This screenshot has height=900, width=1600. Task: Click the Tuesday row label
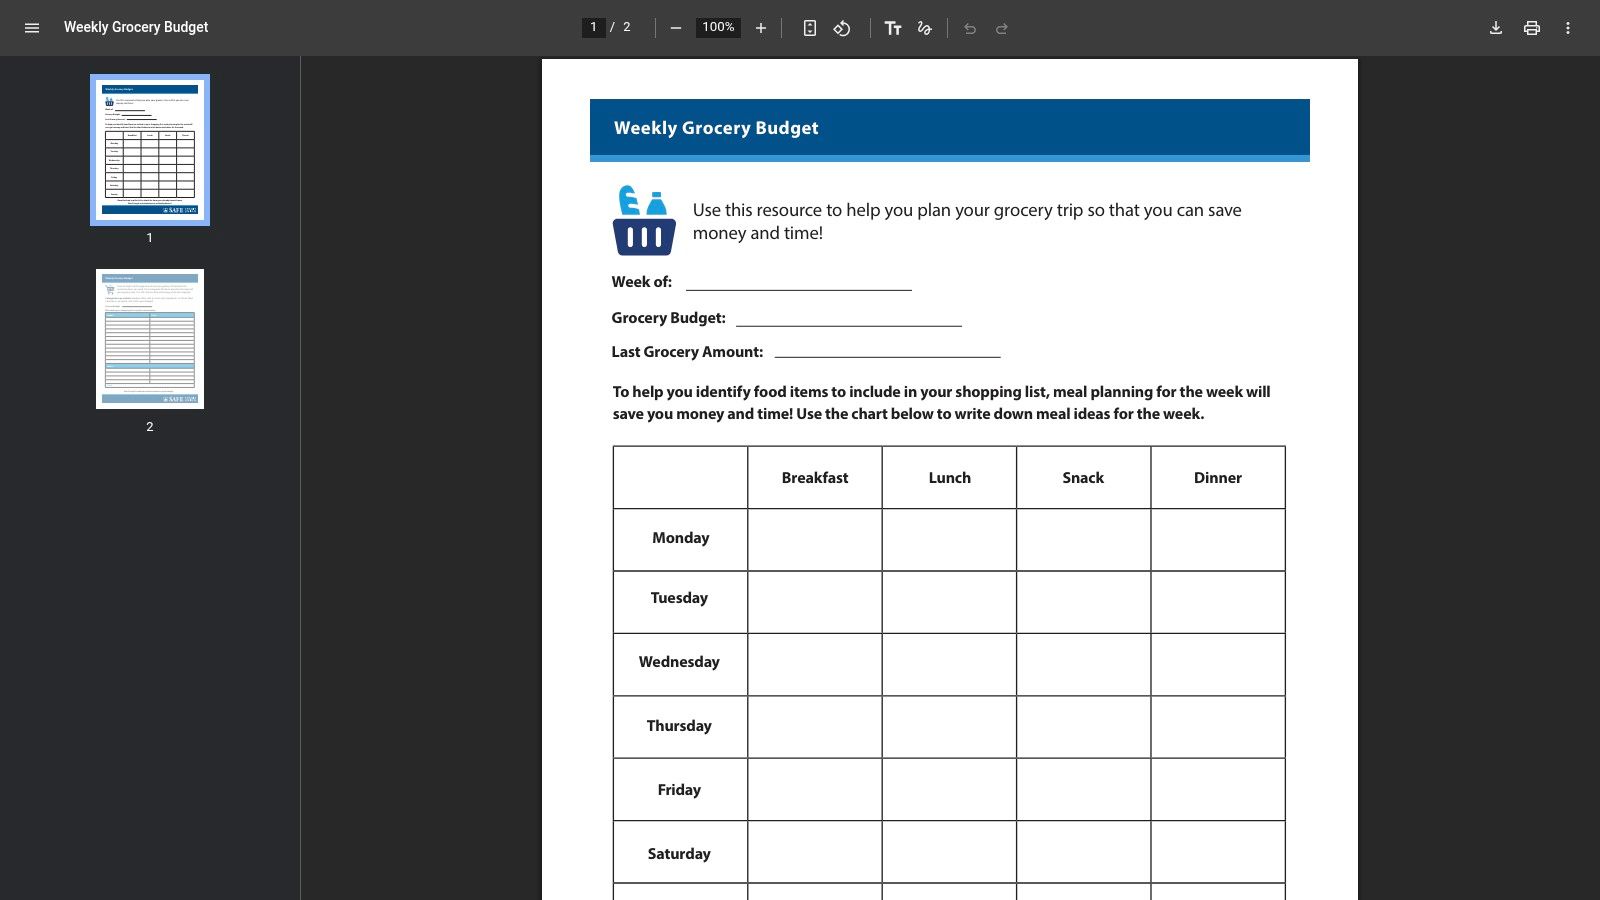point(679,598)
